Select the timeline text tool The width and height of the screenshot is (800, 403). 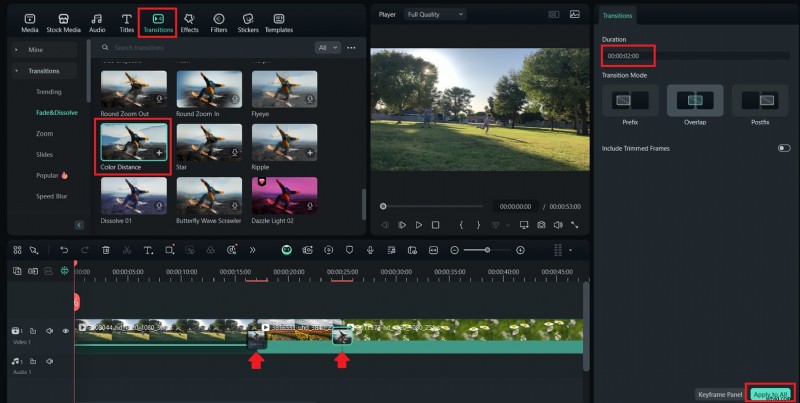tap(148, 250)
